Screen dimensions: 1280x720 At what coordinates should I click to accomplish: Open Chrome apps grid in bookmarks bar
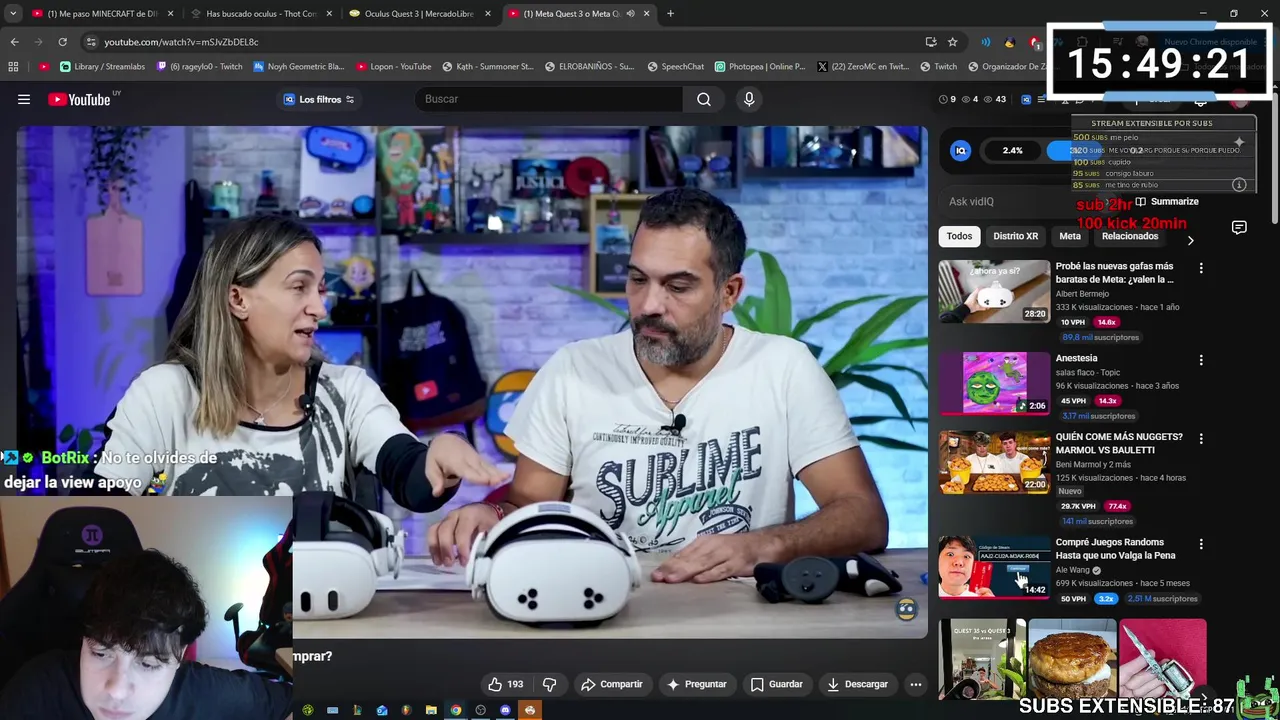click(x=13, y=67)
